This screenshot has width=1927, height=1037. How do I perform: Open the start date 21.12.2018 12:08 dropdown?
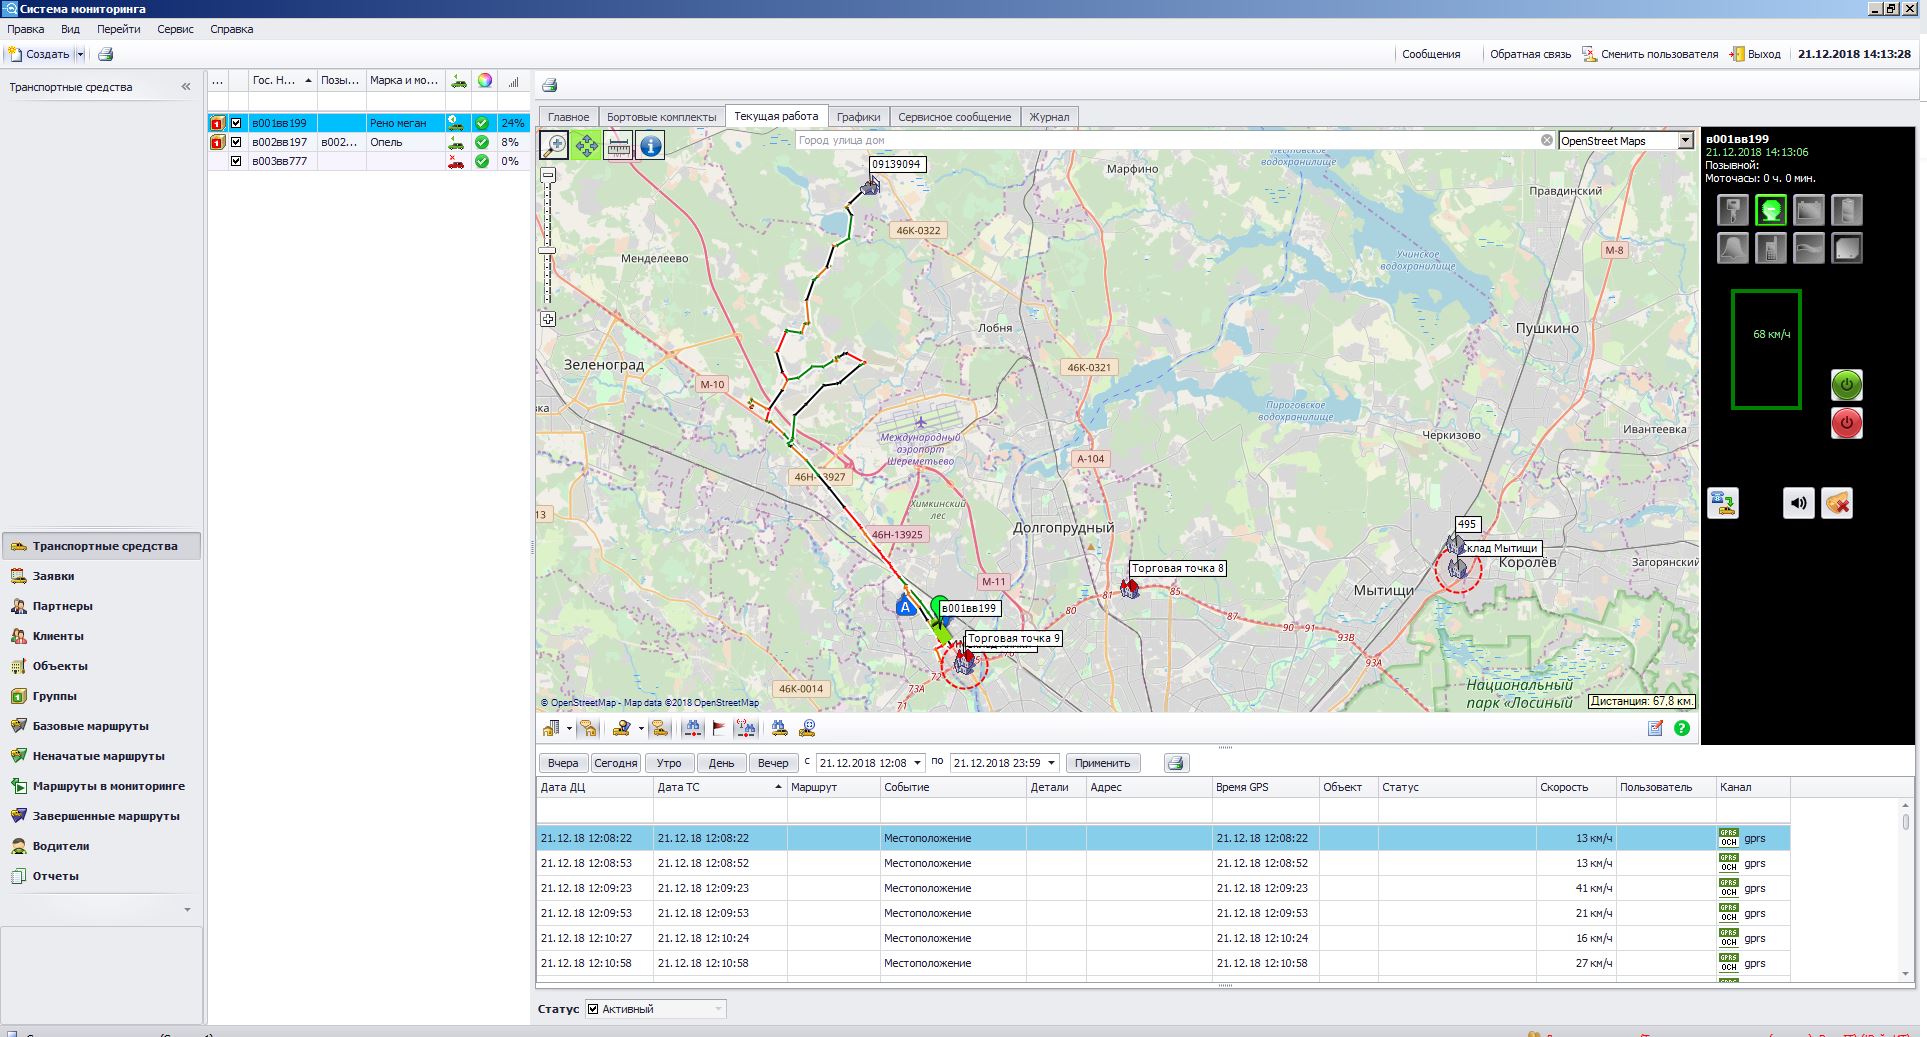pyautogui.click(x=918, y=763)
